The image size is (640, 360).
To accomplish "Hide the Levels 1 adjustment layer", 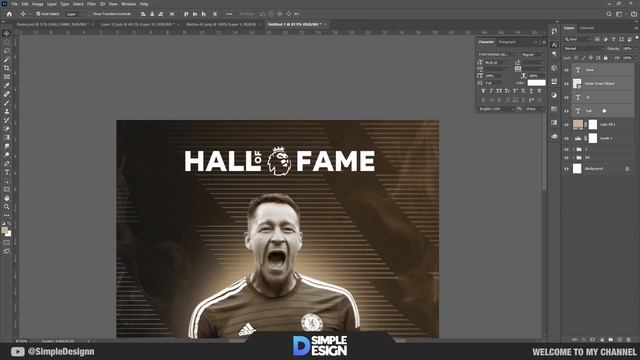I will click(x=566, y=139).
